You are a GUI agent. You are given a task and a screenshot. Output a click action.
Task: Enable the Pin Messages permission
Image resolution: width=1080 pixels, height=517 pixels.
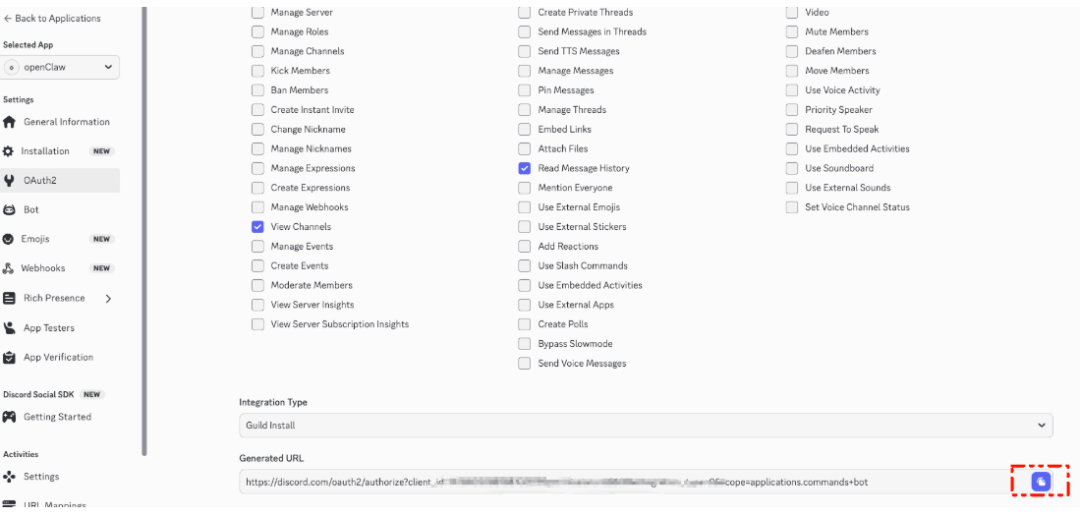[525, 90]
